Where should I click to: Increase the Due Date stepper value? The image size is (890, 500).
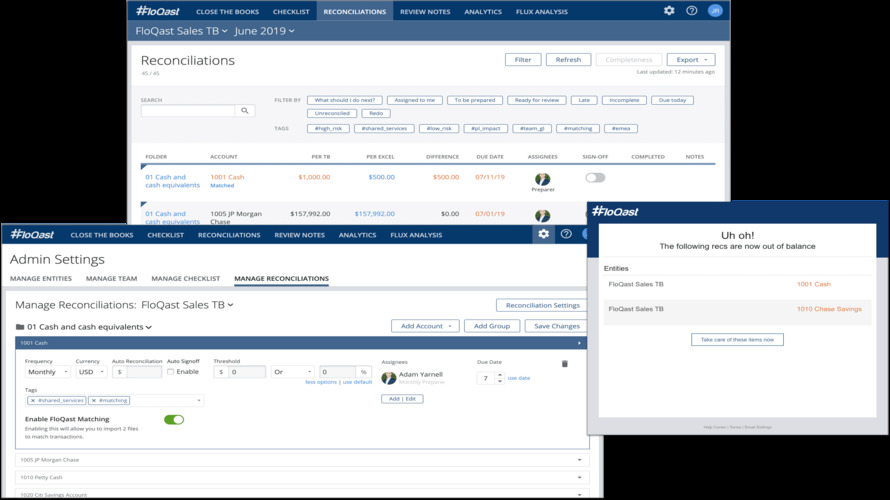point(499,375)
